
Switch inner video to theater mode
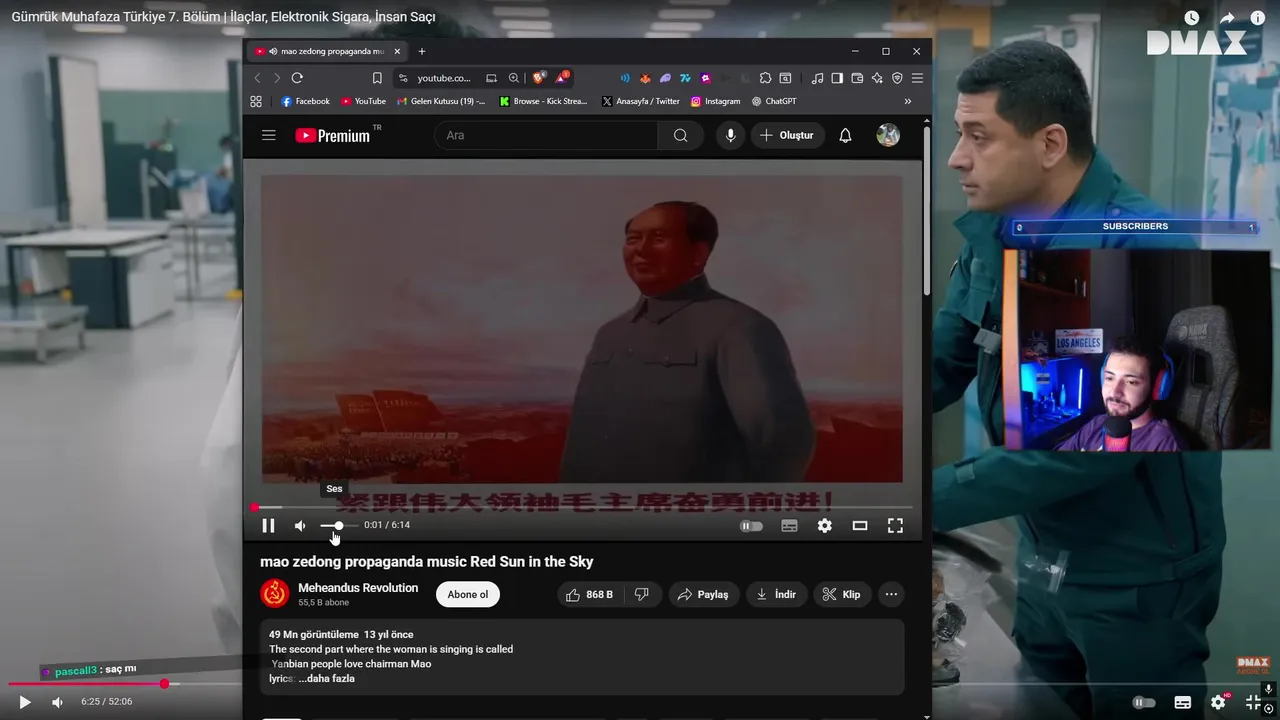(860, 525)
